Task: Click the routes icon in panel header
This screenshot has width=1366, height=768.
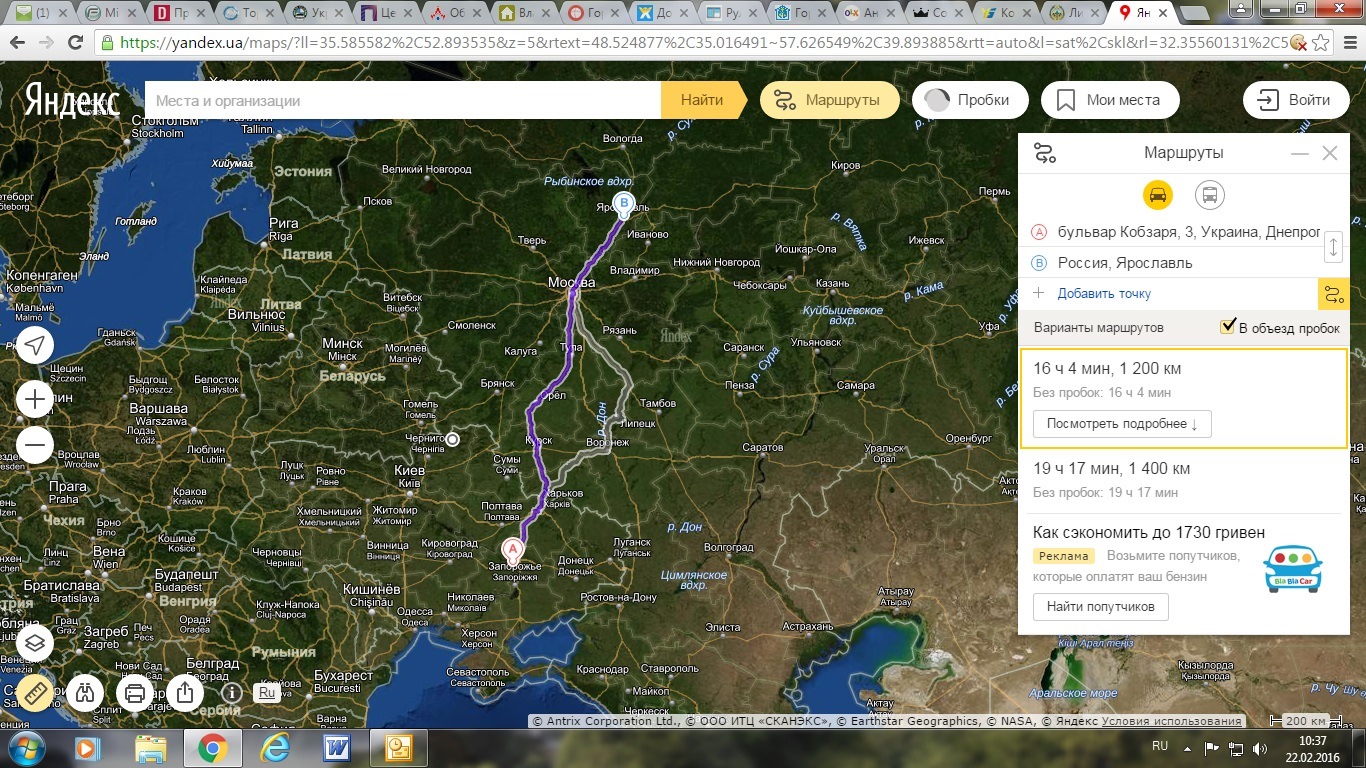Action: tap(1045, 153)
